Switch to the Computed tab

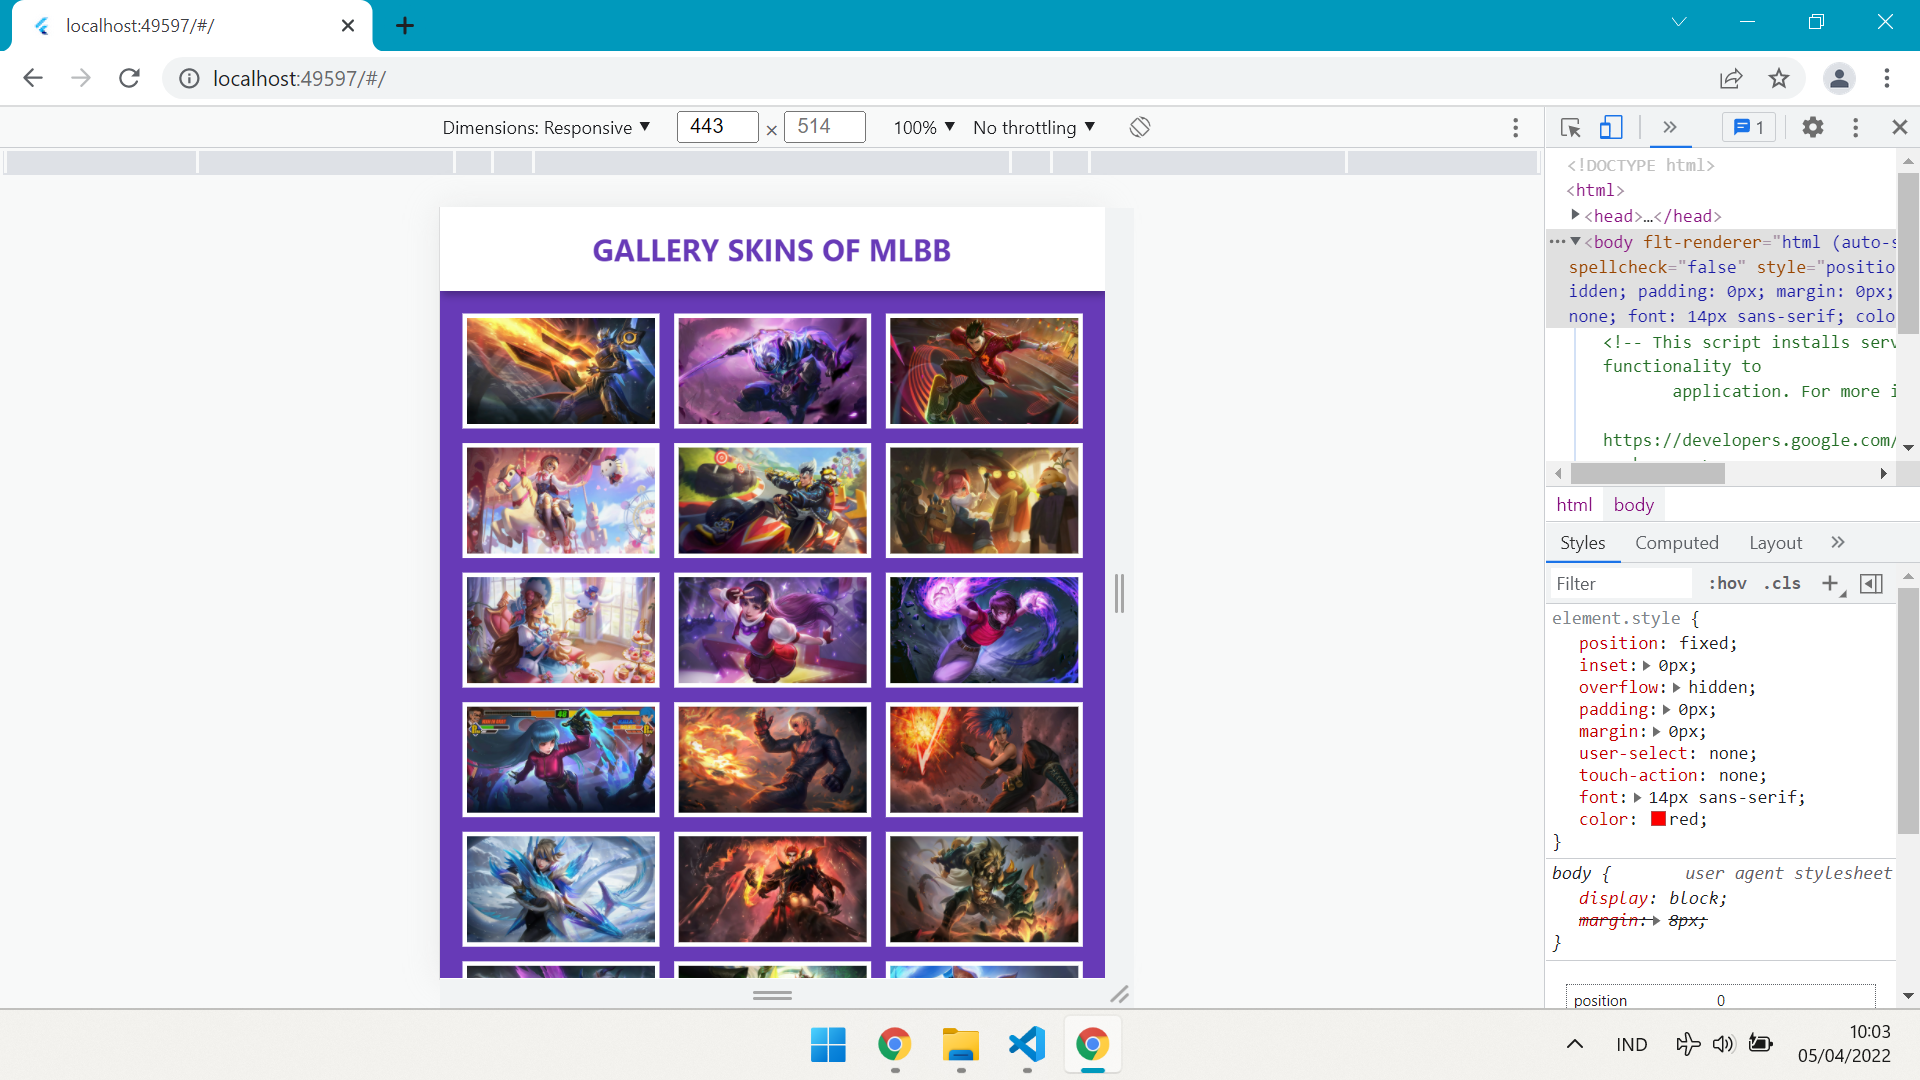[1677, 542]
